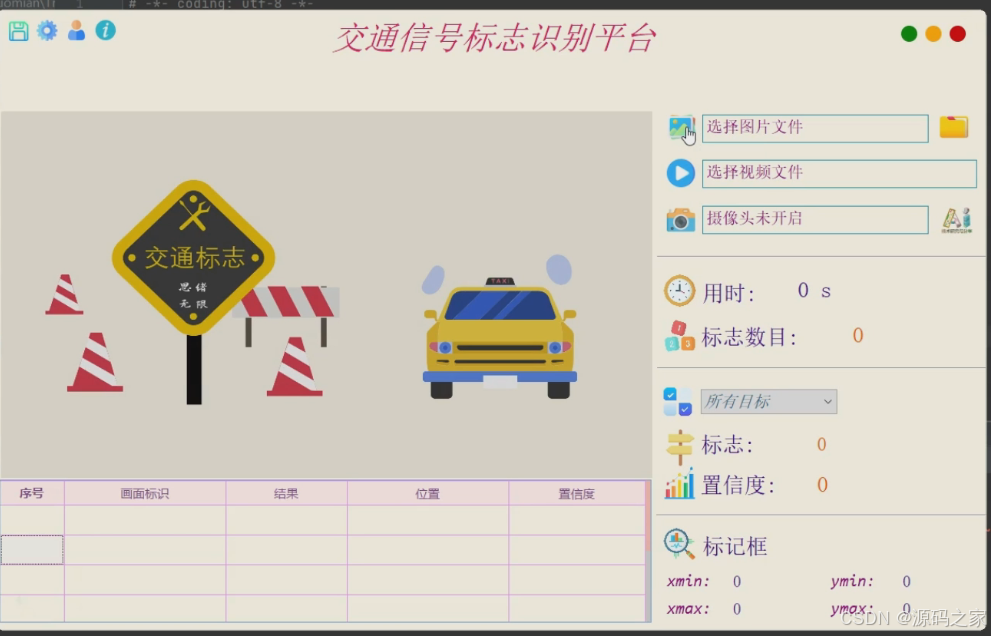The width and height of the screenshot is (991, 636).
Task: Click the red window control dot
Action: (958, 34)
